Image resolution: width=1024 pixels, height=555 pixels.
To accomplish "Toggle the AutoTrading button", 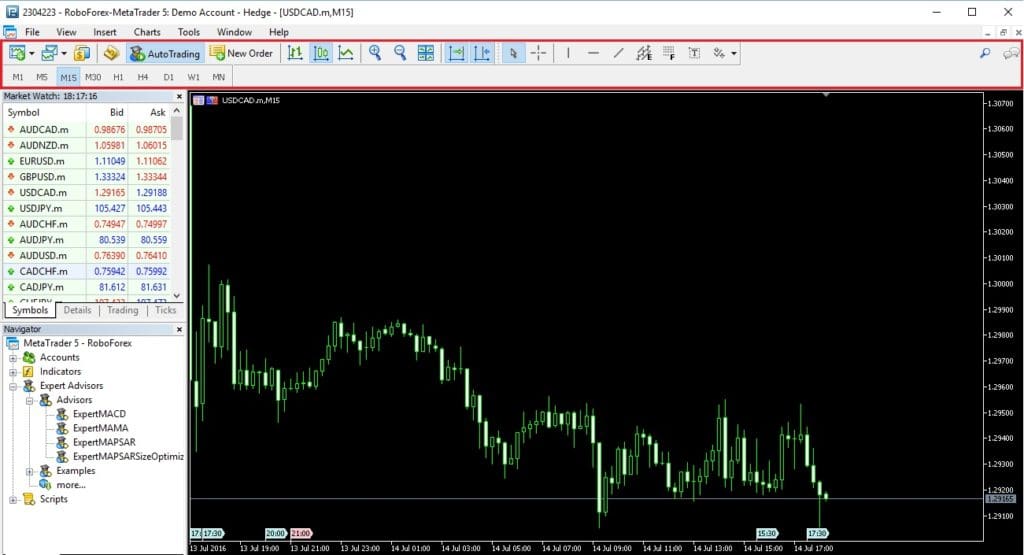I will (165, 54).
